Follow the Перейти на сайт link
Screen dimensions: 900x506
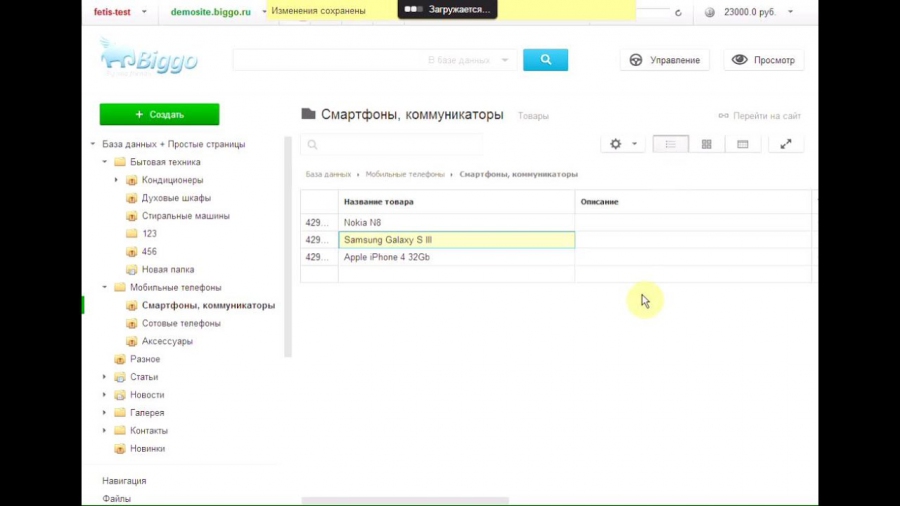[767, 116]
